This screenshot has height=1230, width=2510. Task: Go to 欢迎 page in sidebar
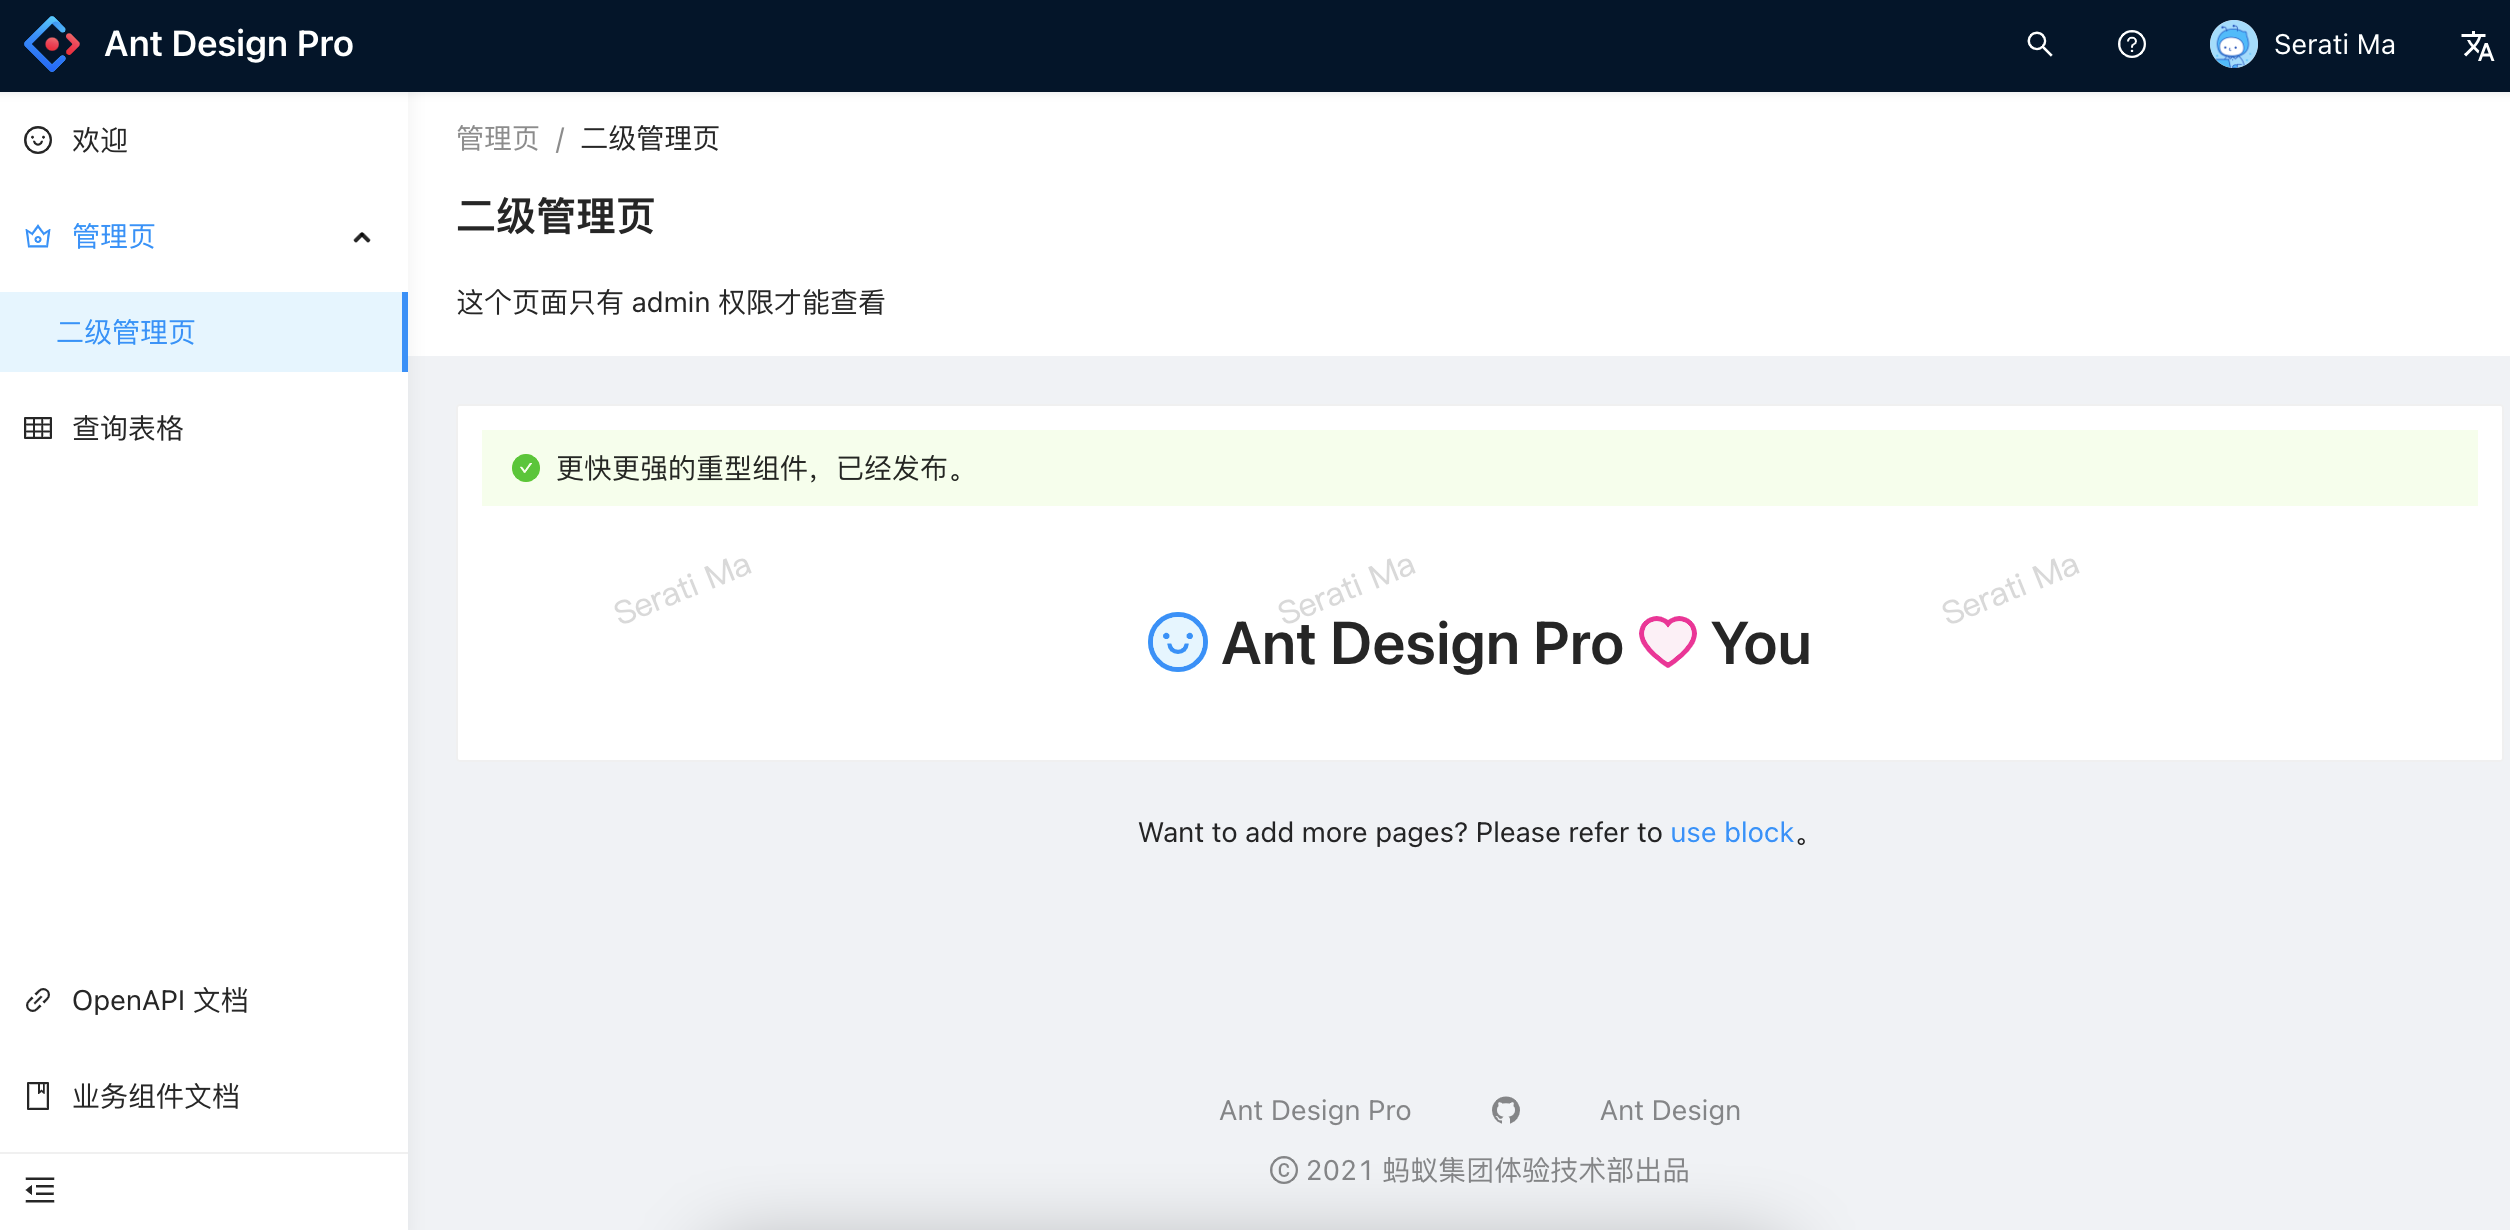tap(100, 140)
